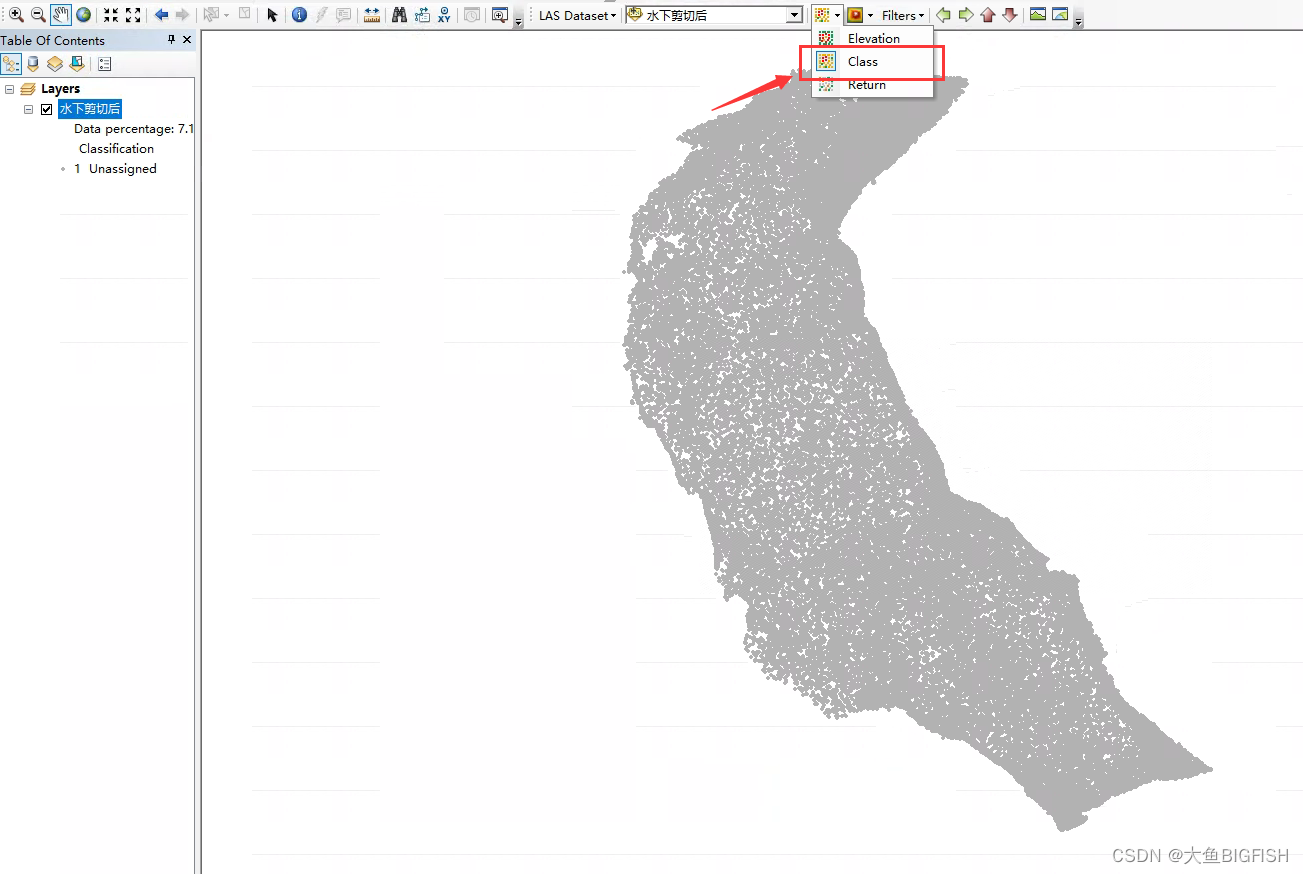Switch TOC to List By Source view

pyautogui.click(x=32, y=63)
